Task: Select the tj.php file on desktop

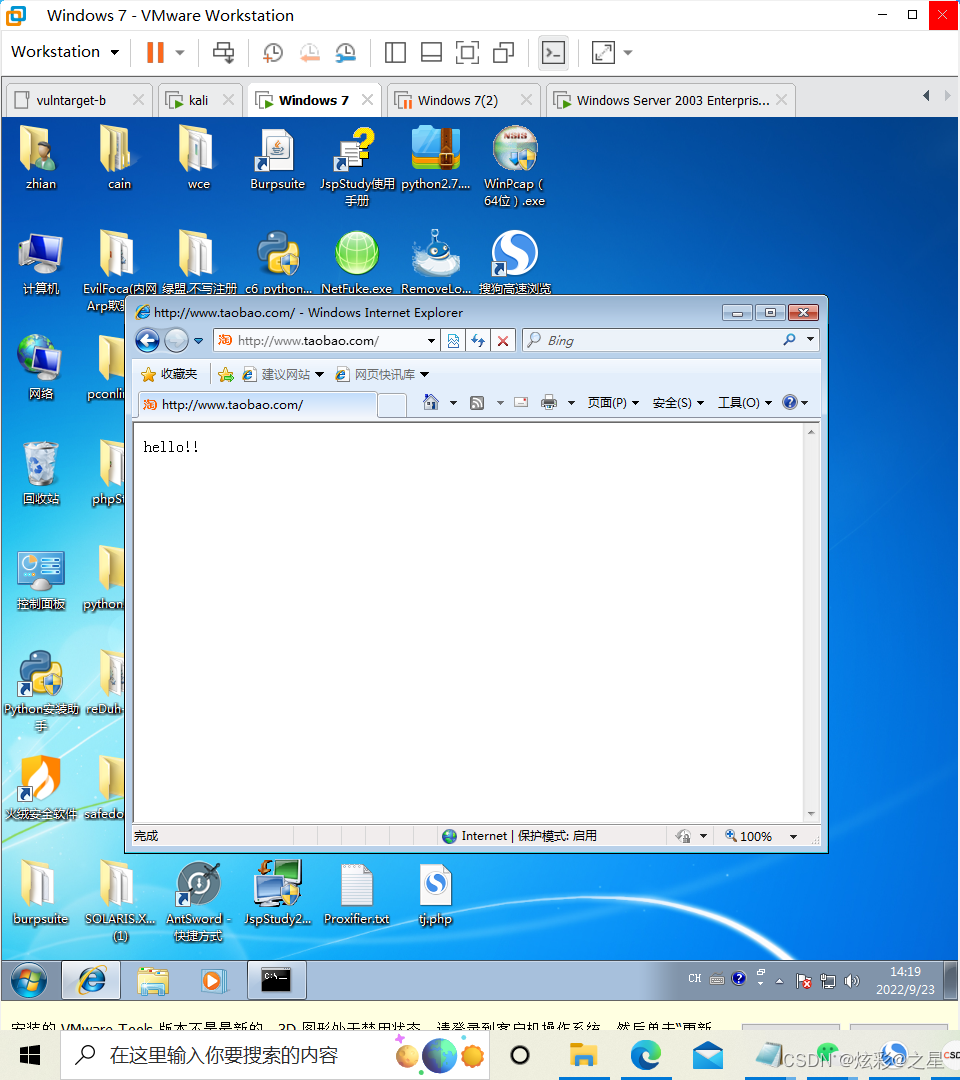Action: coord(435,894)
